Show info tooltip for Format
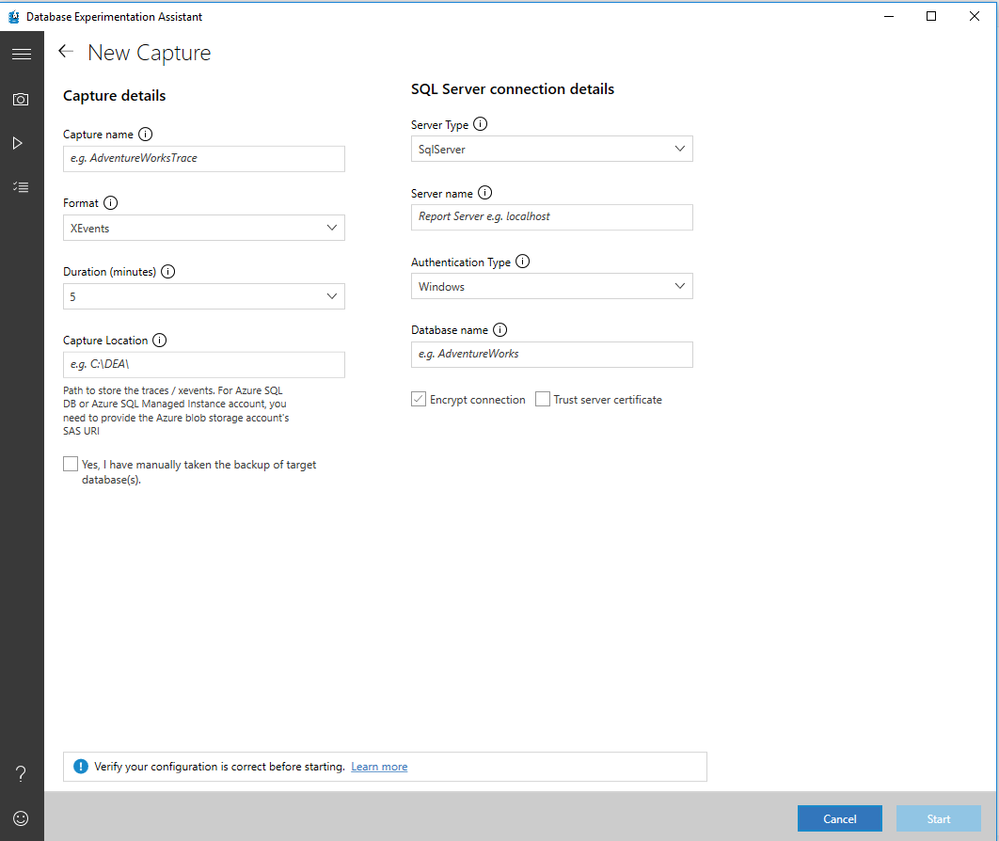This screenshot has width=999, height=841. coord(111,203)
